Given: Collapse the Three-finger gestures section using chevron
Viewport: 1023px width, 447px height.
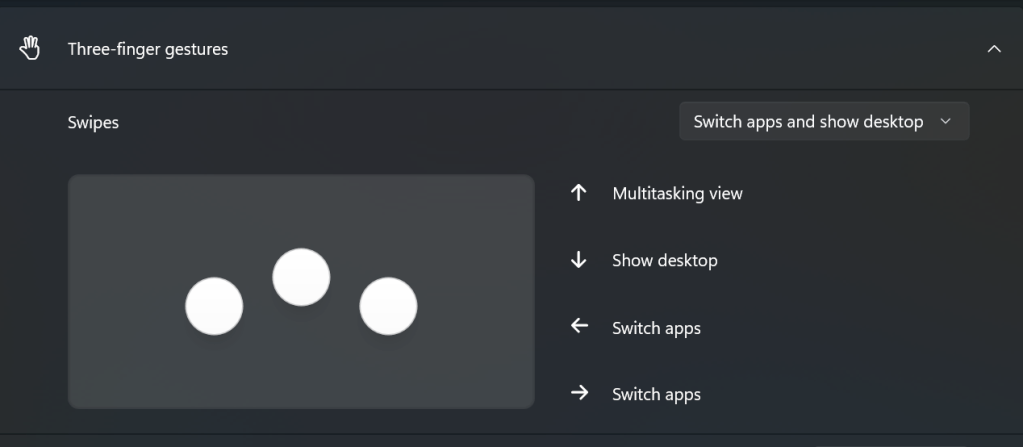Looking at the screenshot, I should pos(993,49).
